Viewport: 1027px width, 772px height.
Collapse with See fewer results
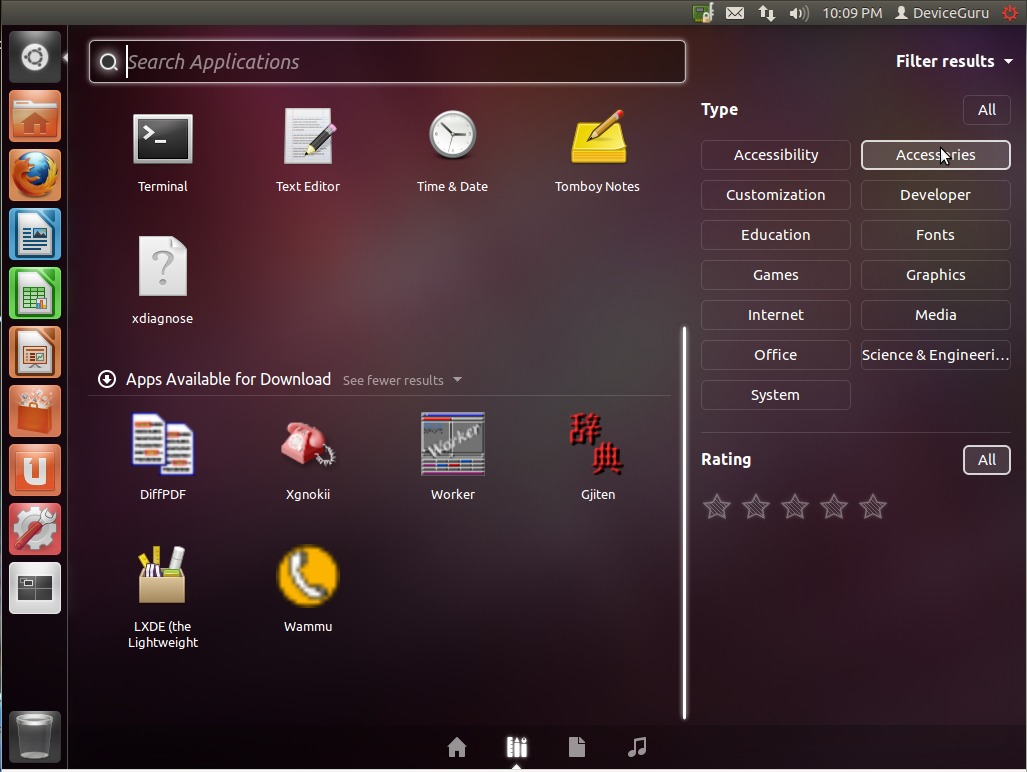[402, 380]
